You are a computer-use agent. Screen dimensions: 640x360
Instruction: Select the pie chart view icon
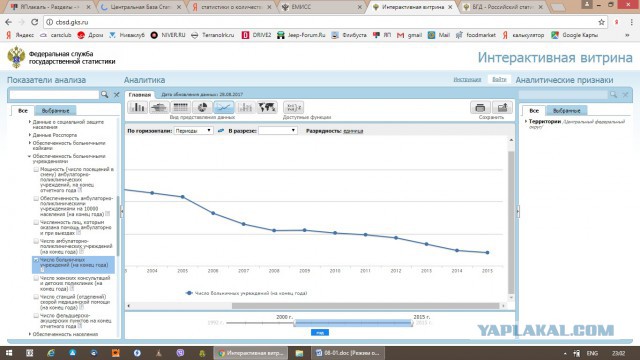click(x=202, y=107)
